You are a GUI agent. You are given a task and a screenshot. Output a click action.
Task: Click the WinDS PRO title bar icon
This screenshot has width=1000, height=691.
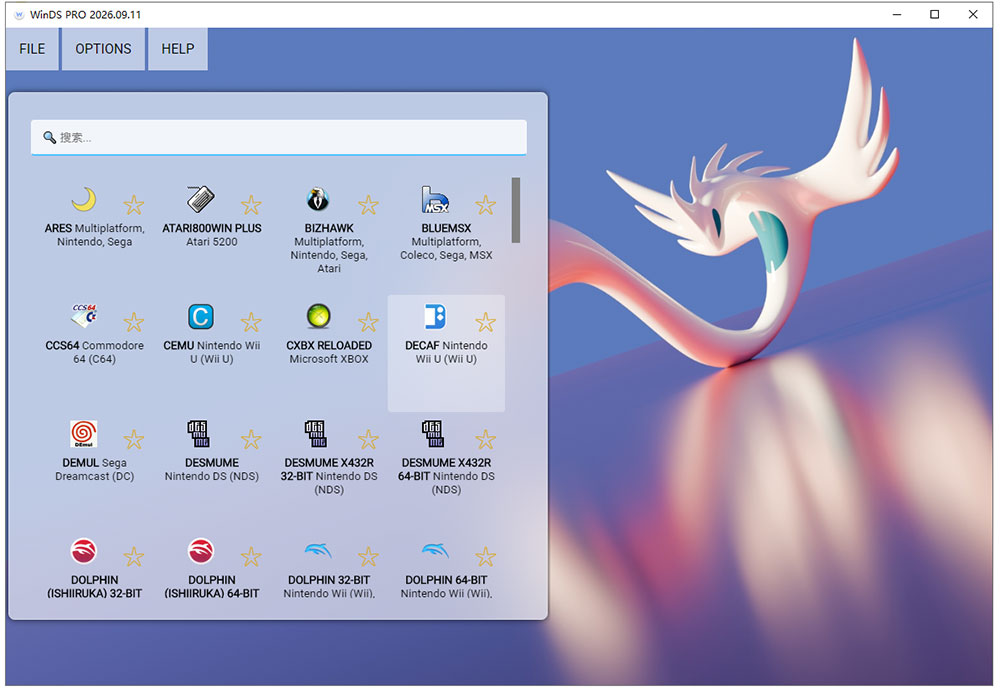[x=18, y=15]
